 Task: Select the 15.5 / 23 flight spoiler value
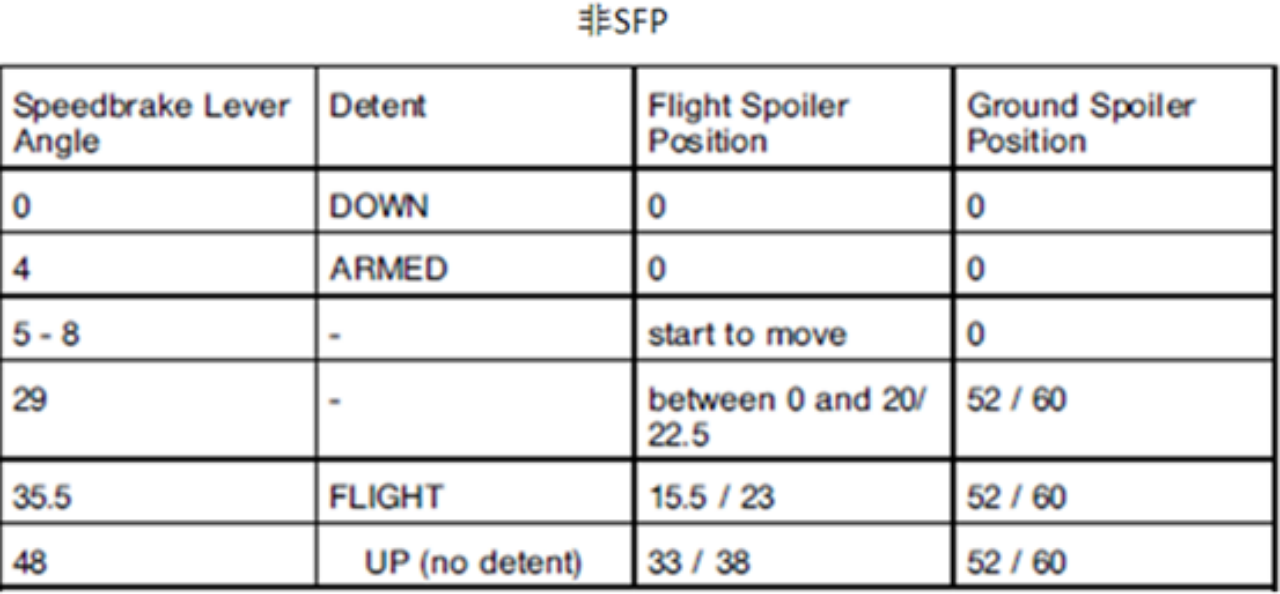711,498
